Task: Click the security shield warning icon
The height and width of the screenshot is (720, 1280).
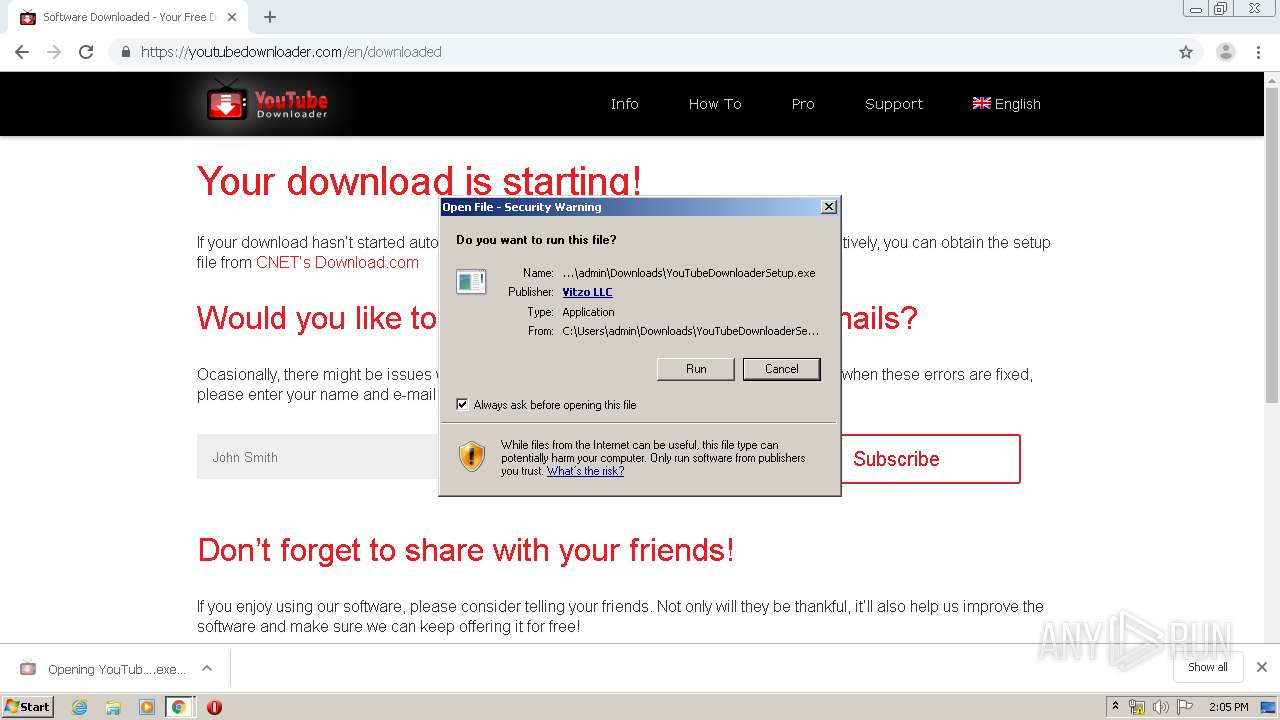Action: 472,457
